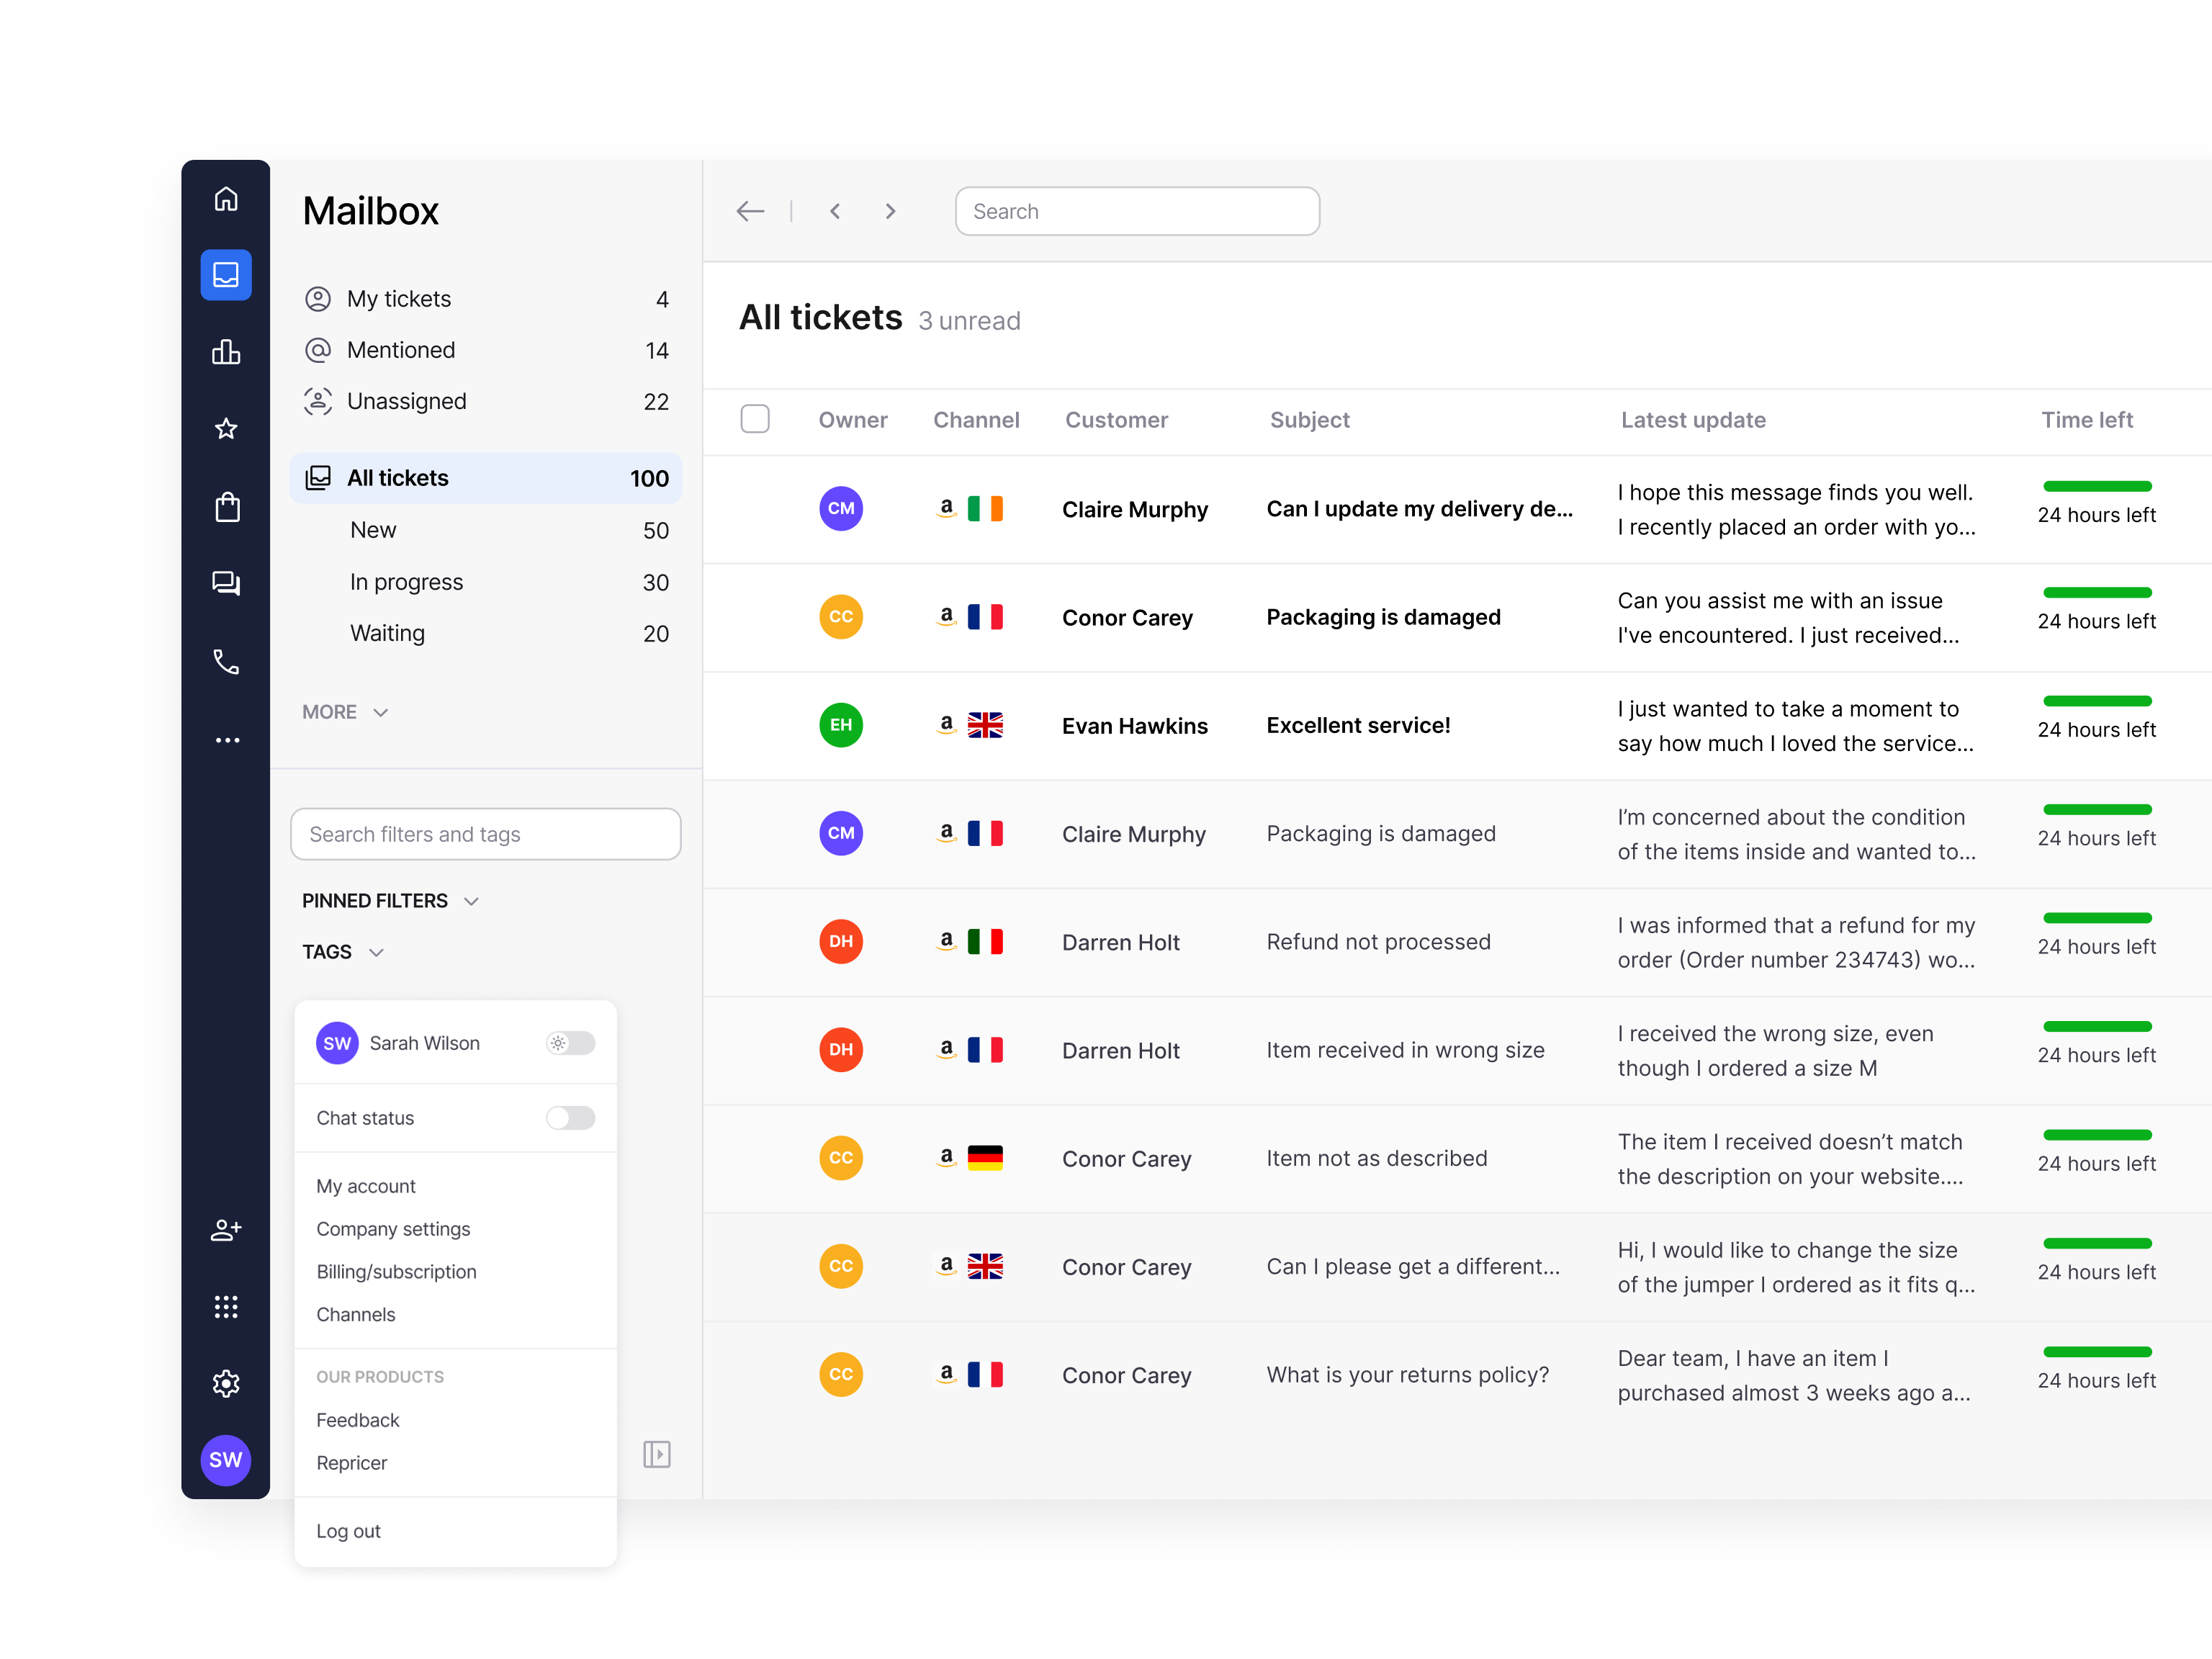
Task: Open the Home dashboard icon
Action: 226,199
